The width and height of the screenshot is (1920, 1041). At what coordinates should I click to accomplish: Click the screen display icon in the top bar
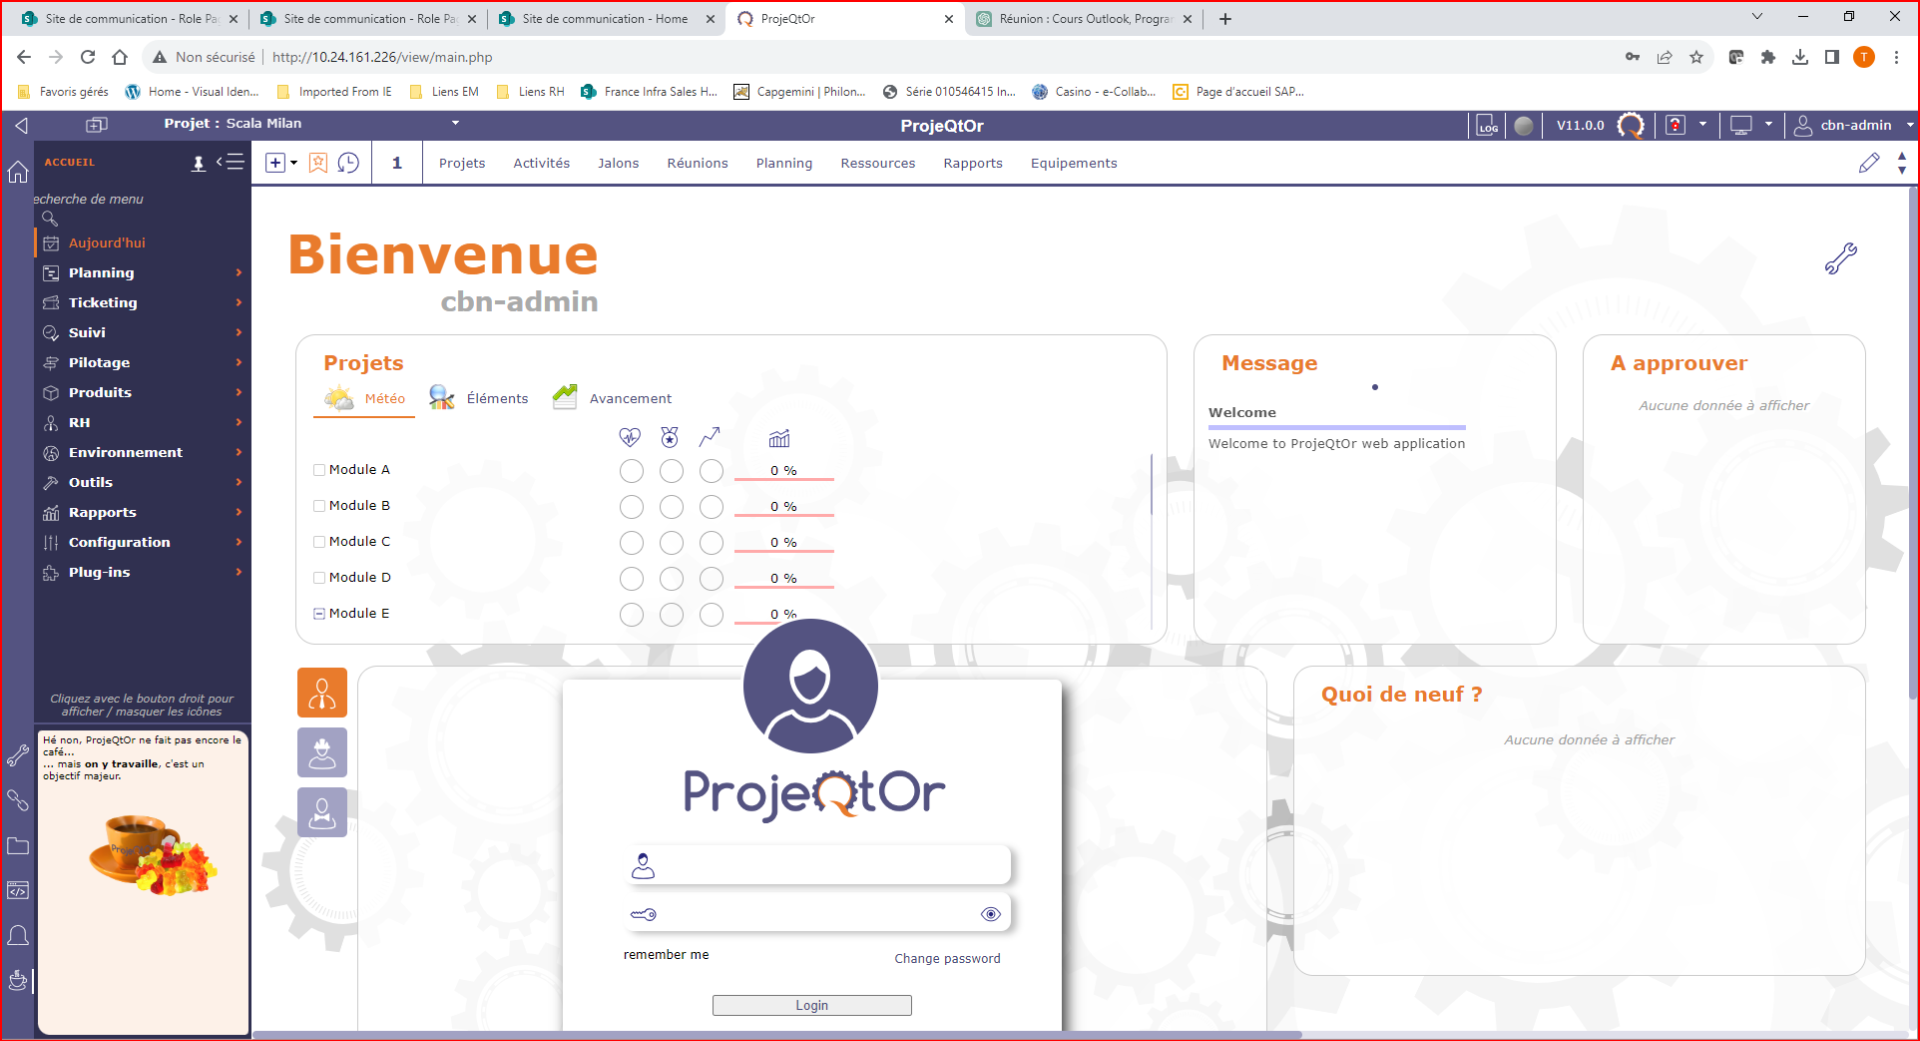1741,125
